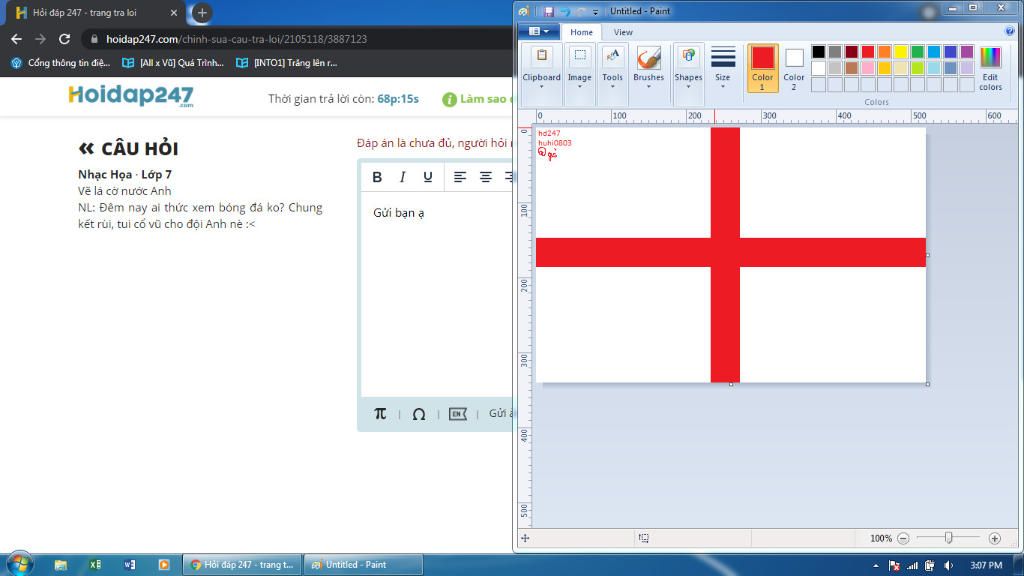Align text left in answer editor
The height and width of the screenshot is (576, 1024).
460,177
